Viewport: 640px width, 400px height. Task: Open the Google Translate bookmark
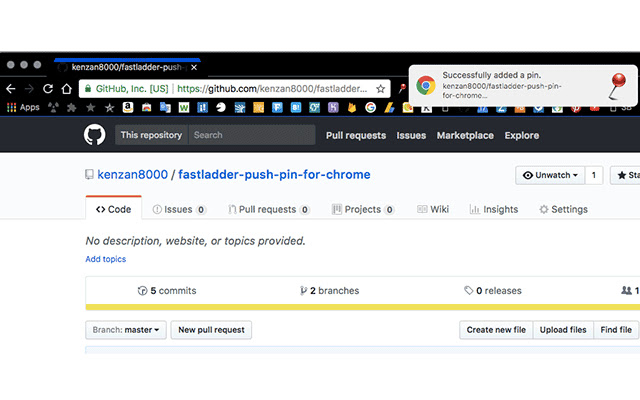(165, 107)
